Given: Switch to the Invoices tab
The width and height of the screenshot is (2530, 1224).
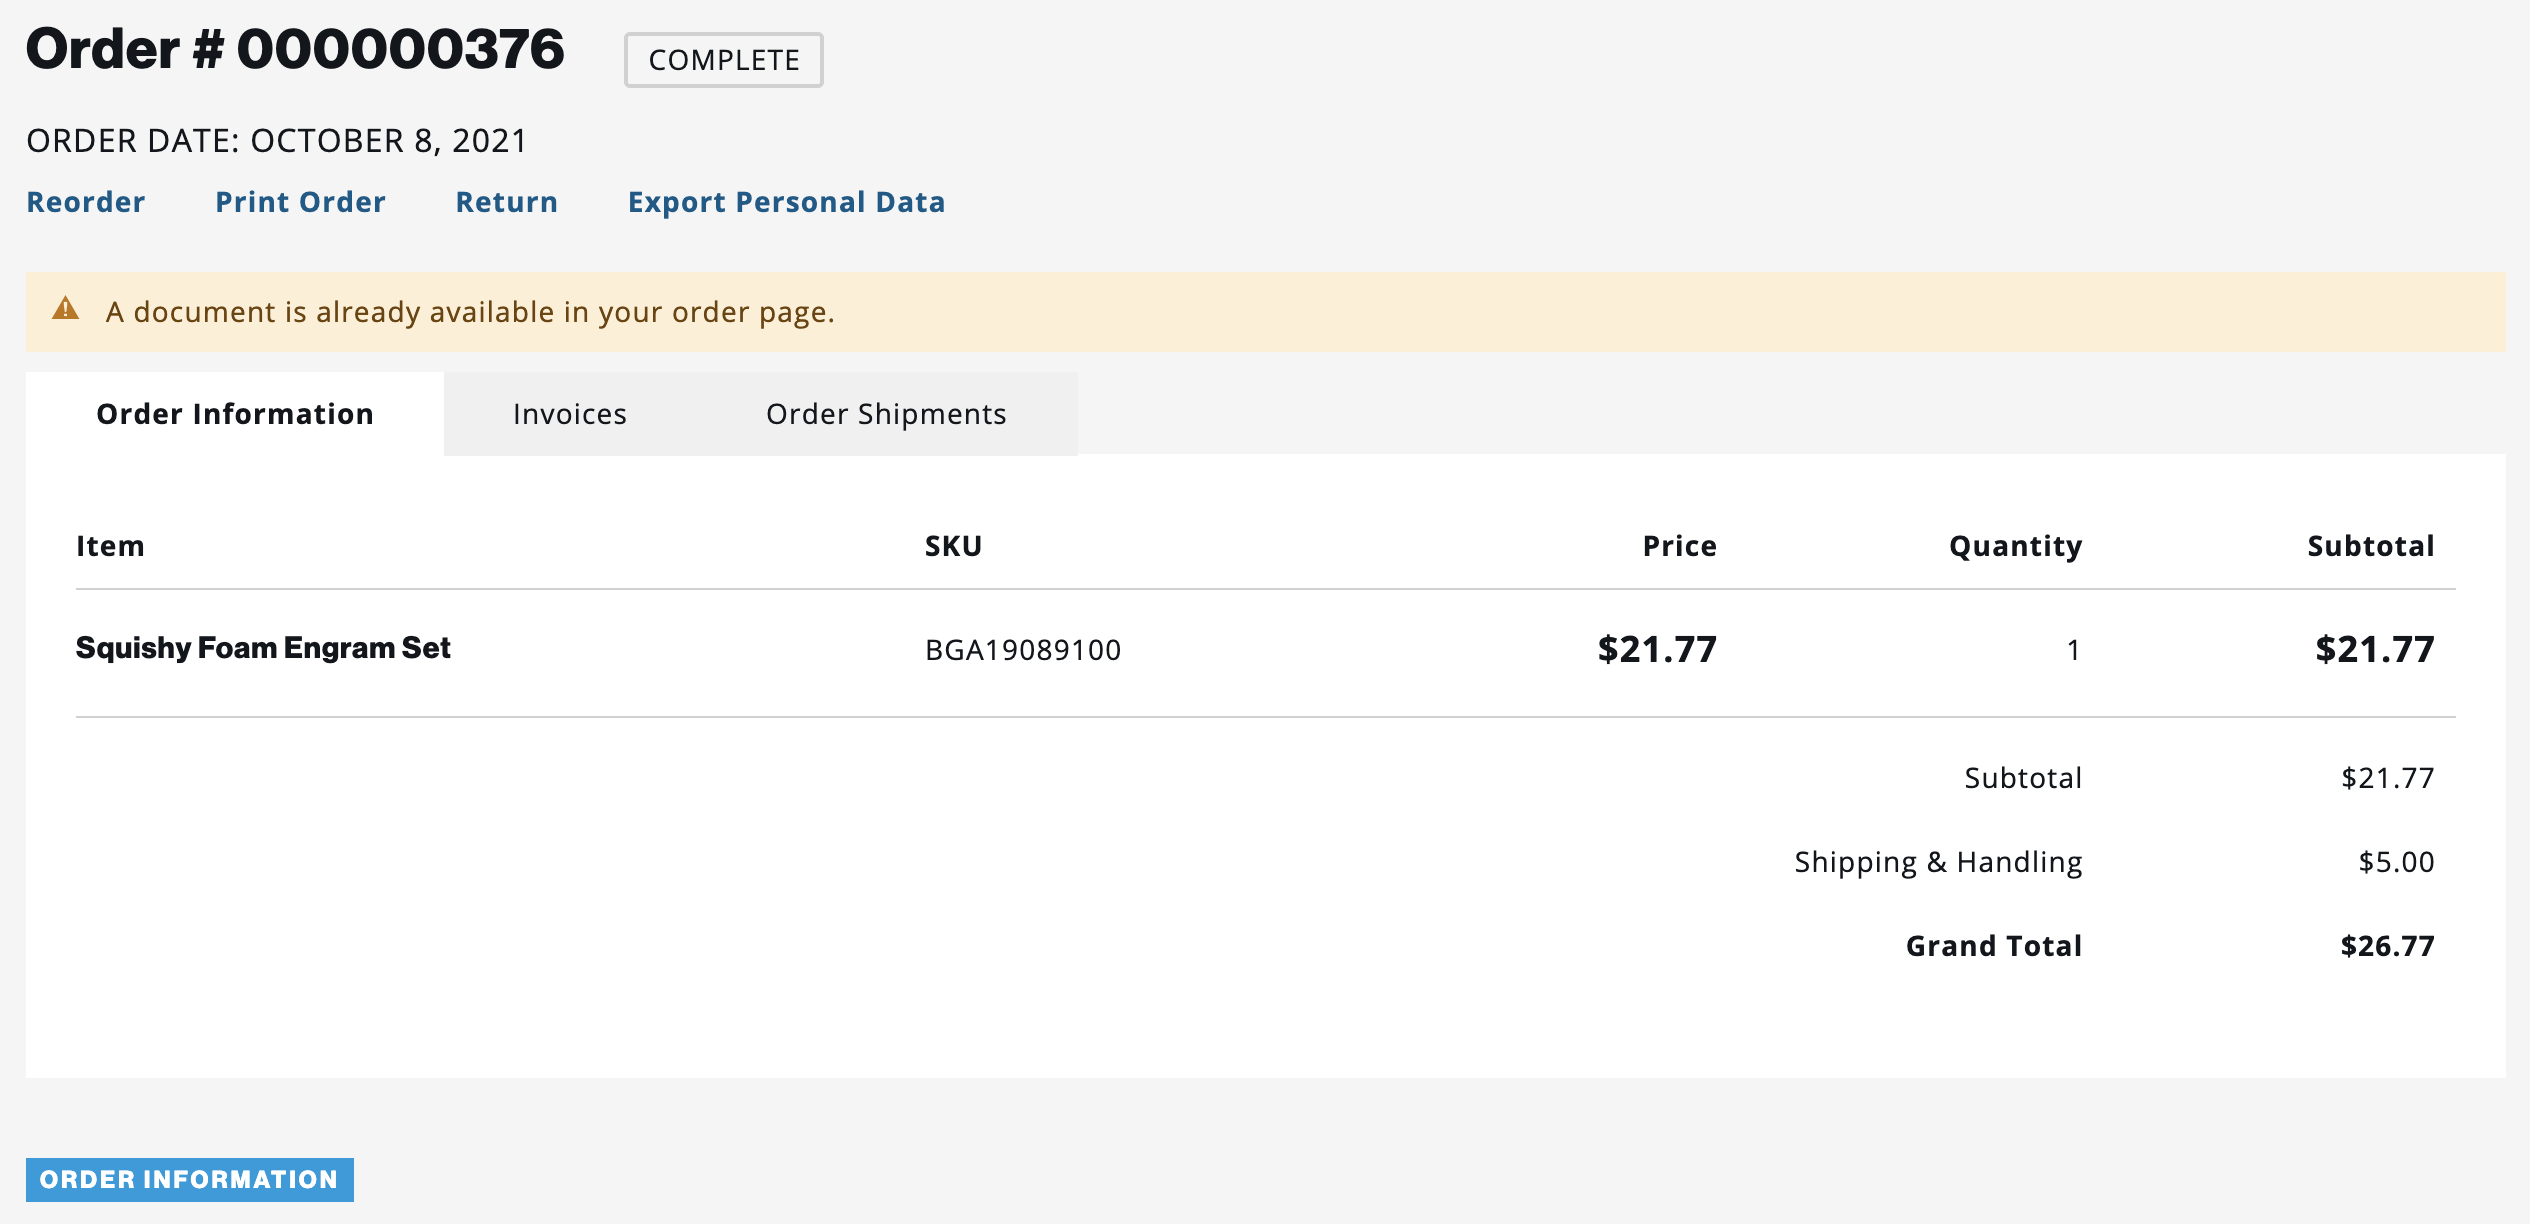Looking at the screenshot, I should (569, 414).
